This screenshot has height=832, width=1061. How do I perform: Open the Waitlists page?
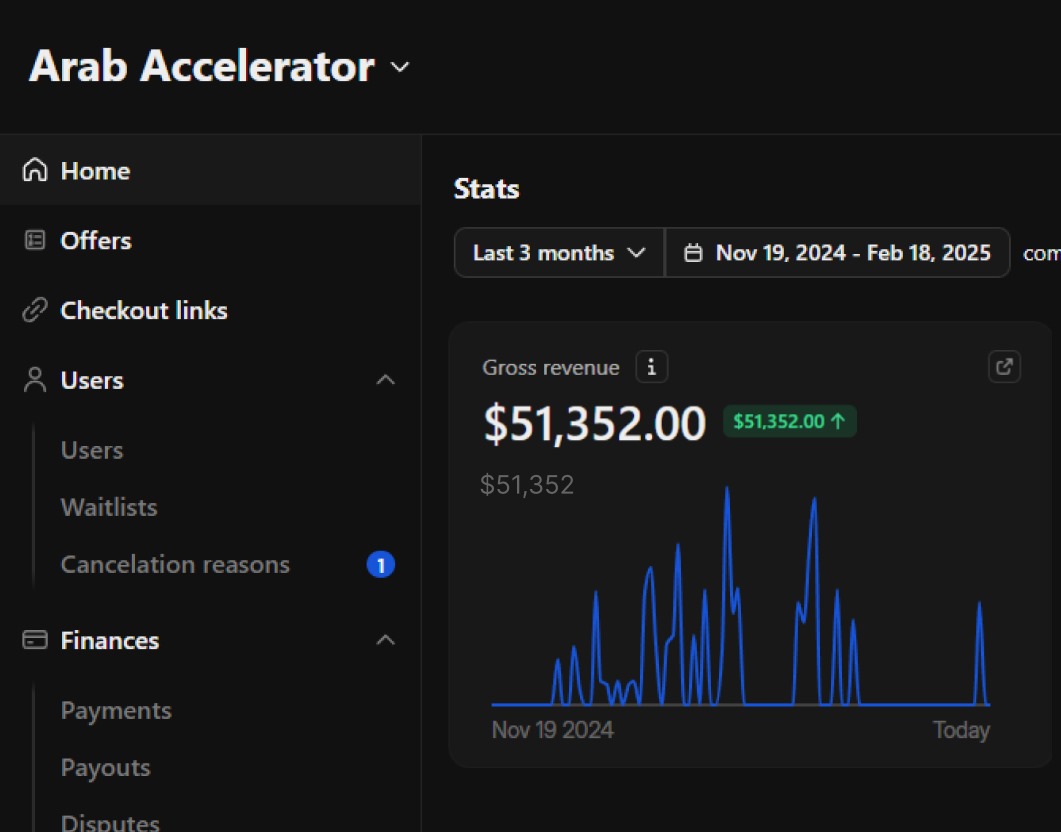[x=109, y=507]
